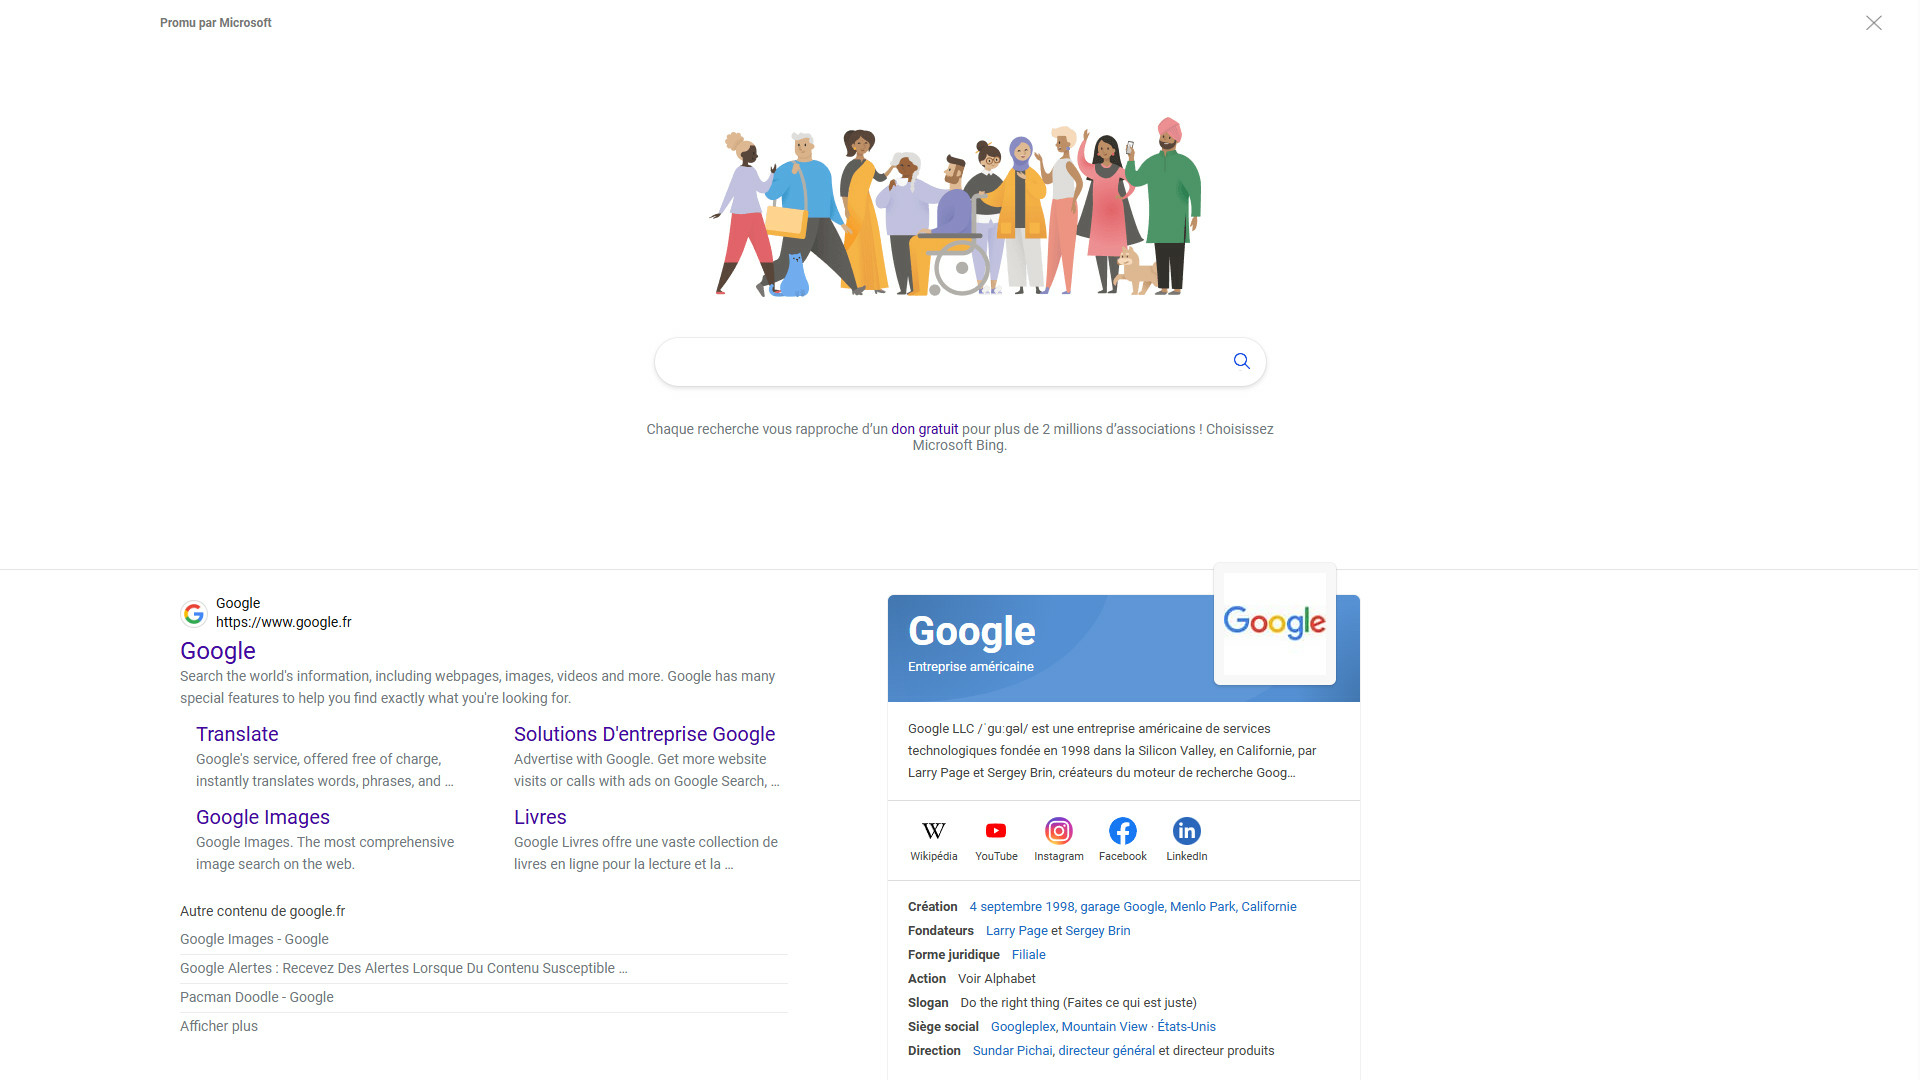The image size is (1920, 1080).
Task: Click the magnifier search icon
Action: click(1241, 361)
